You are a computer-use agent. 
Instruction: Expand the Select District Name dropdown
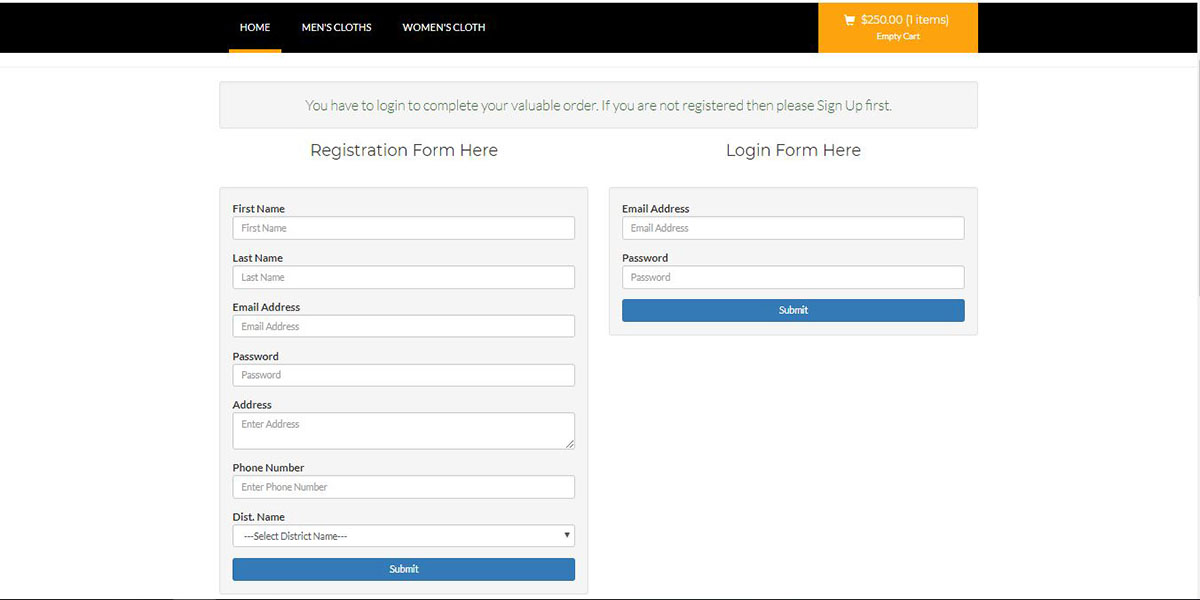(x=403, y=536)
